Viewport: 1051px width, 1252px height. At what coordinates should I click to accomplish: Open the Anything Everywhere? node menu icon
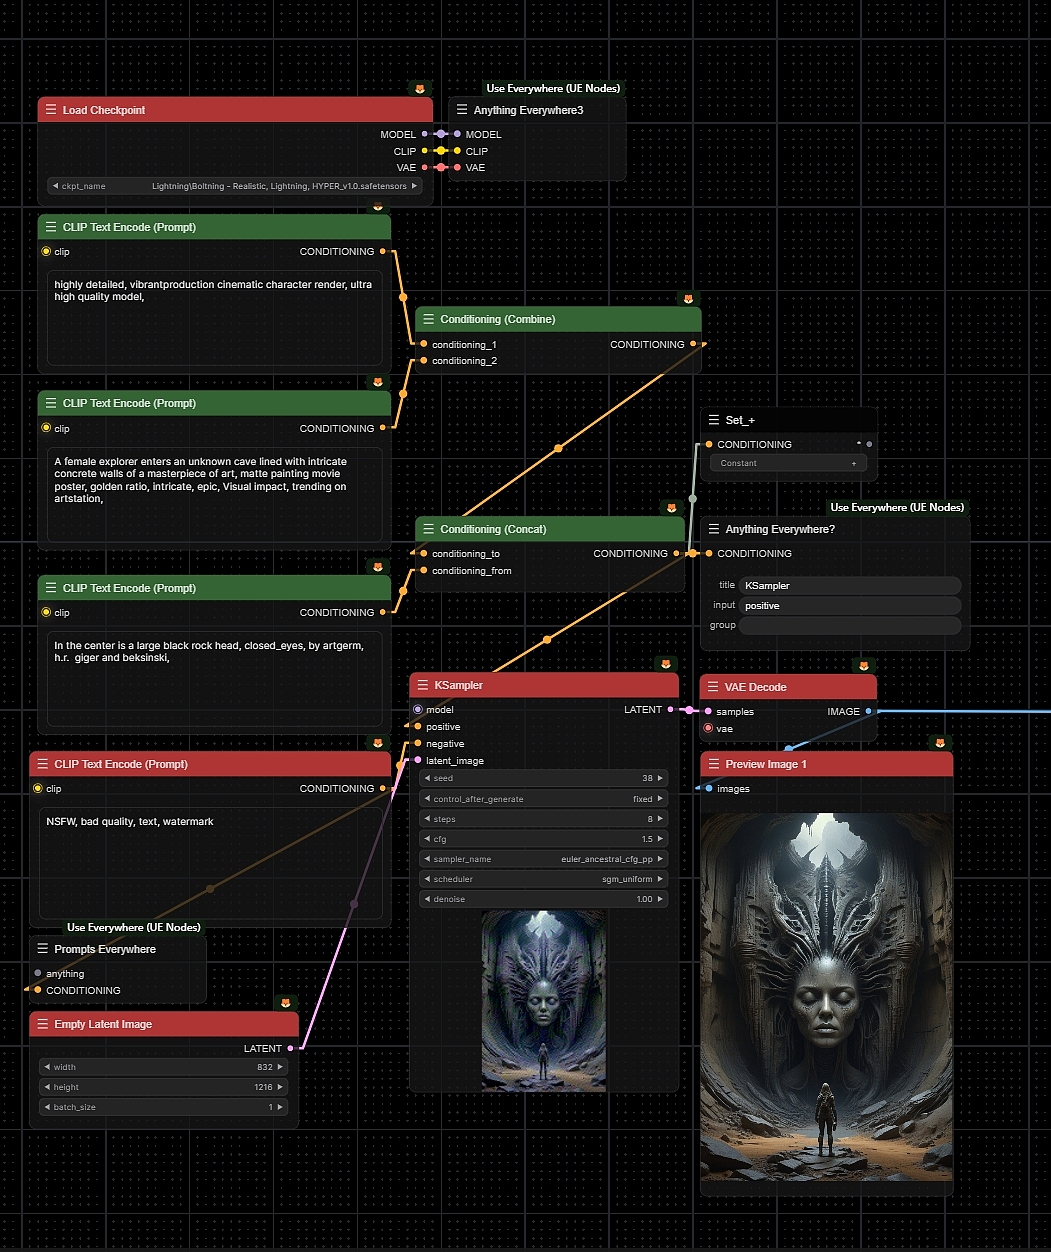714,529
